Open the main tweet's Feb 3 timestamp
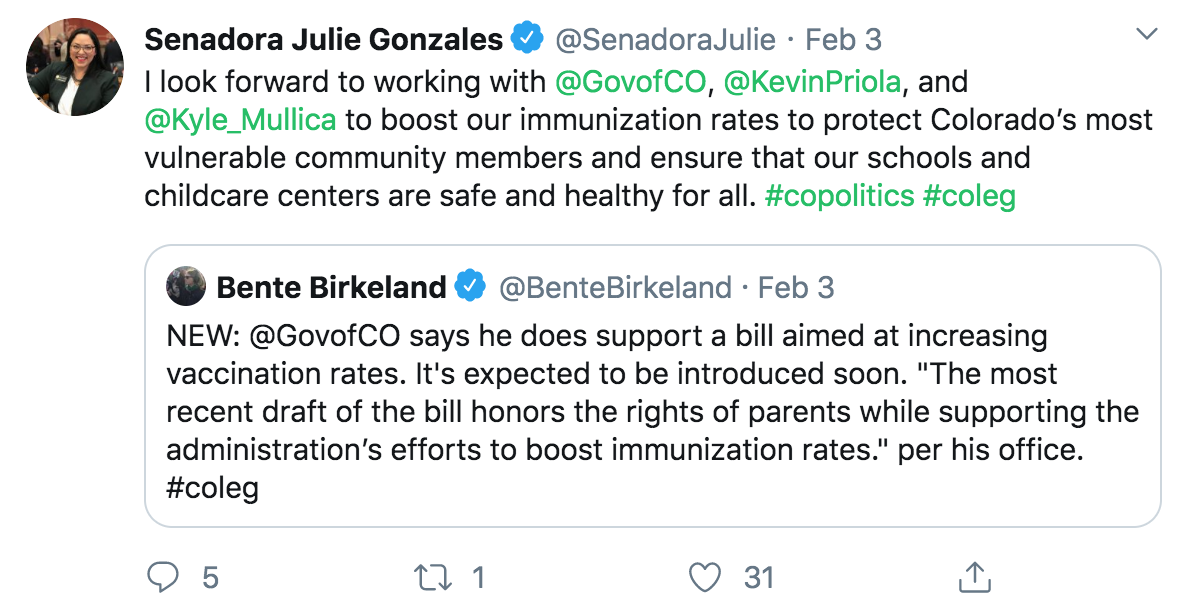The height and width of the screenshot is (612, 1188). [x=843, y=39]
